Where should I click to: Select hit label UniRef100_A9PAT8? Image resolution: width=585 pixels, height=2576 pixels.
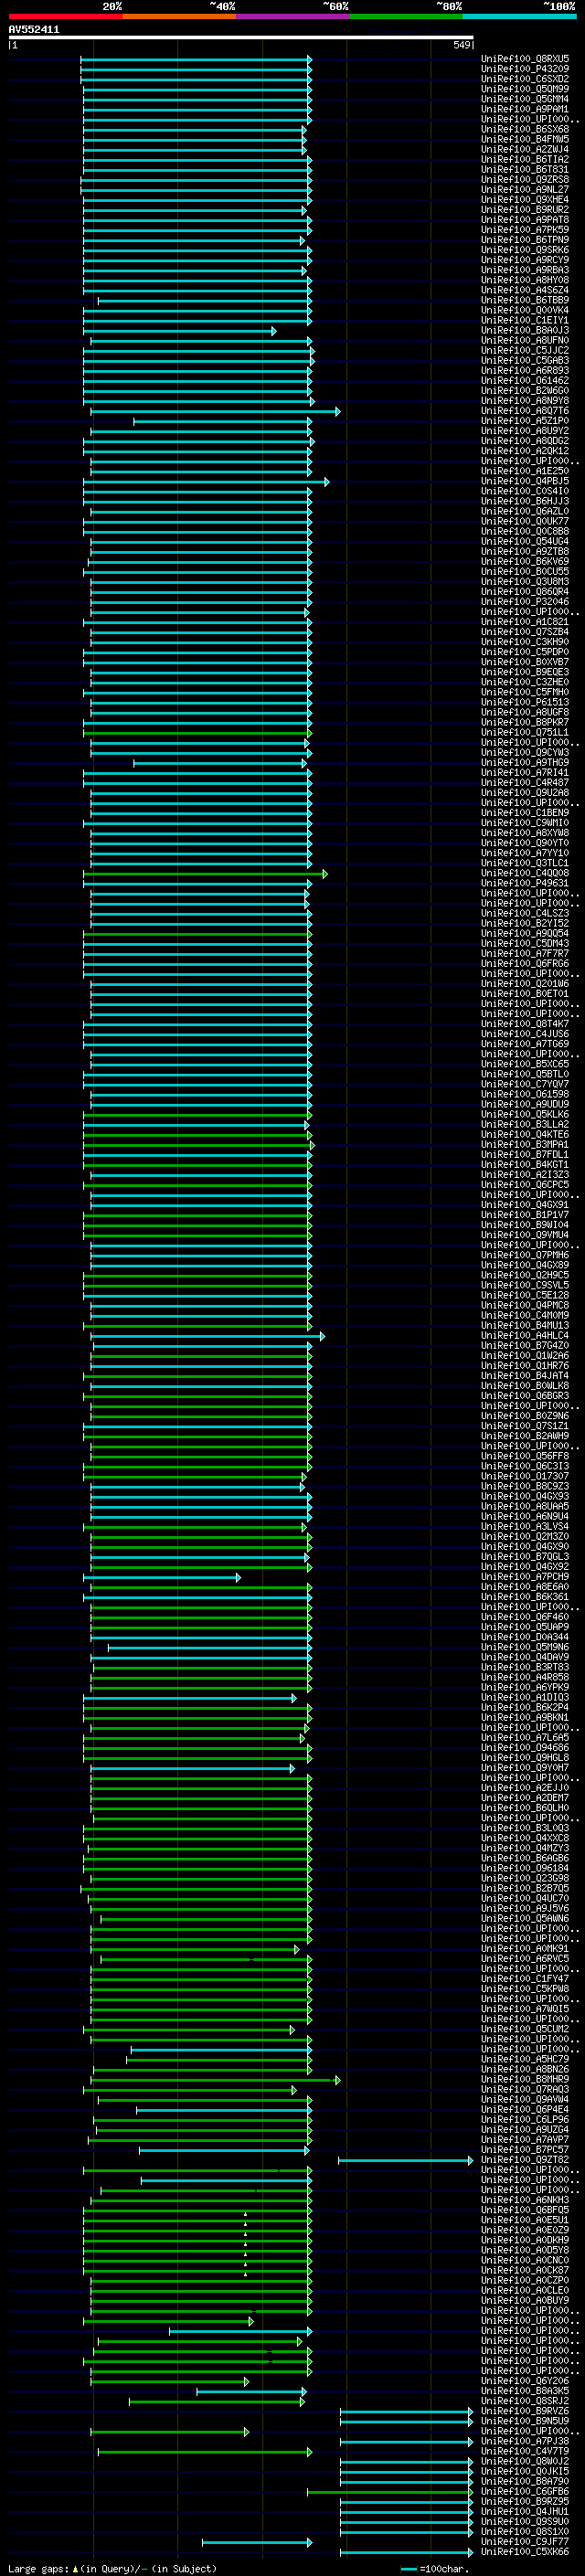point(525,220)
